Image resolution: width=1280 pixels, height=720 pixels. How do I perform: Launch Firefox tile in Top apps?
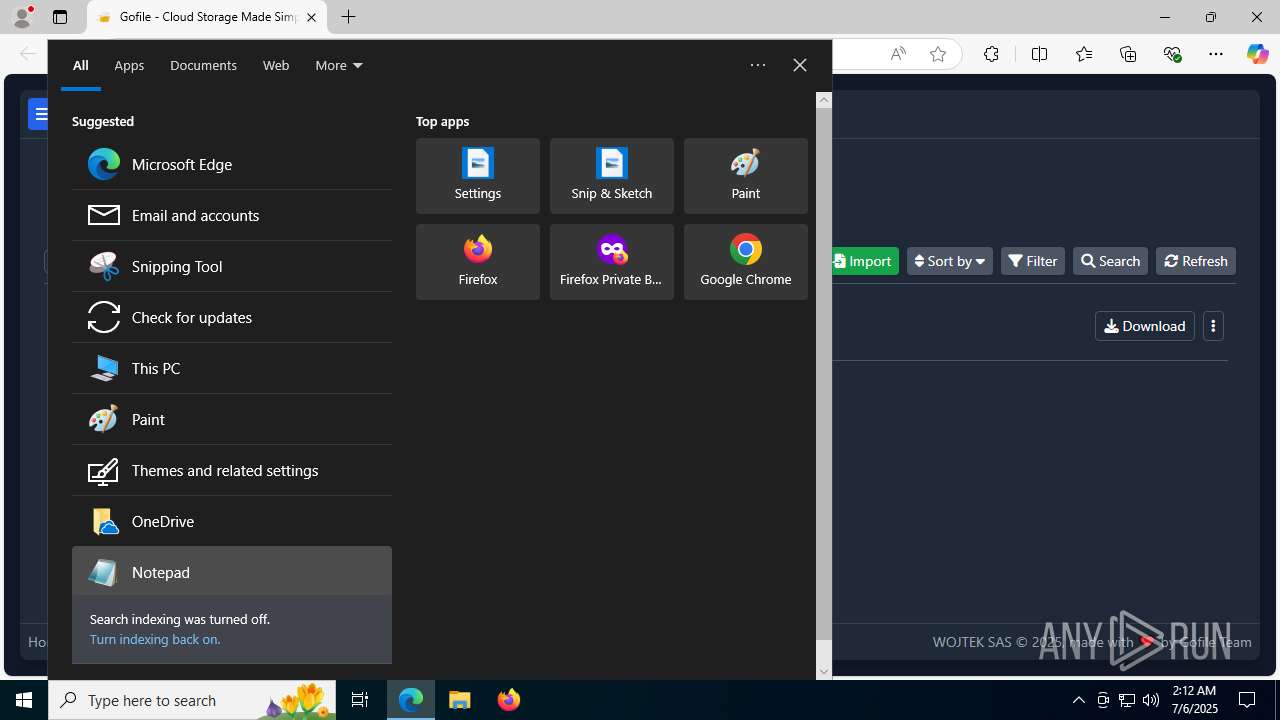coord(478,262)
